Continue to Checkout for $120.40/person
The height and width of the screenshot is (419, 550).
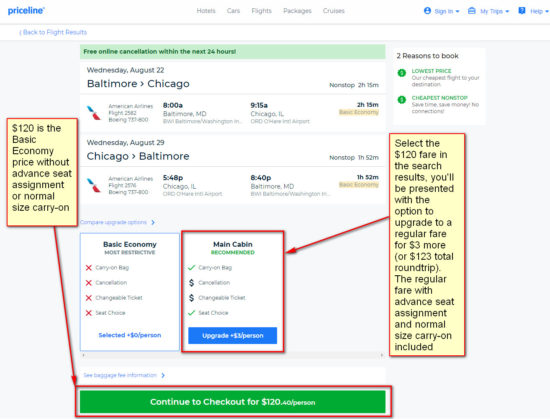[x=233, y=402]
